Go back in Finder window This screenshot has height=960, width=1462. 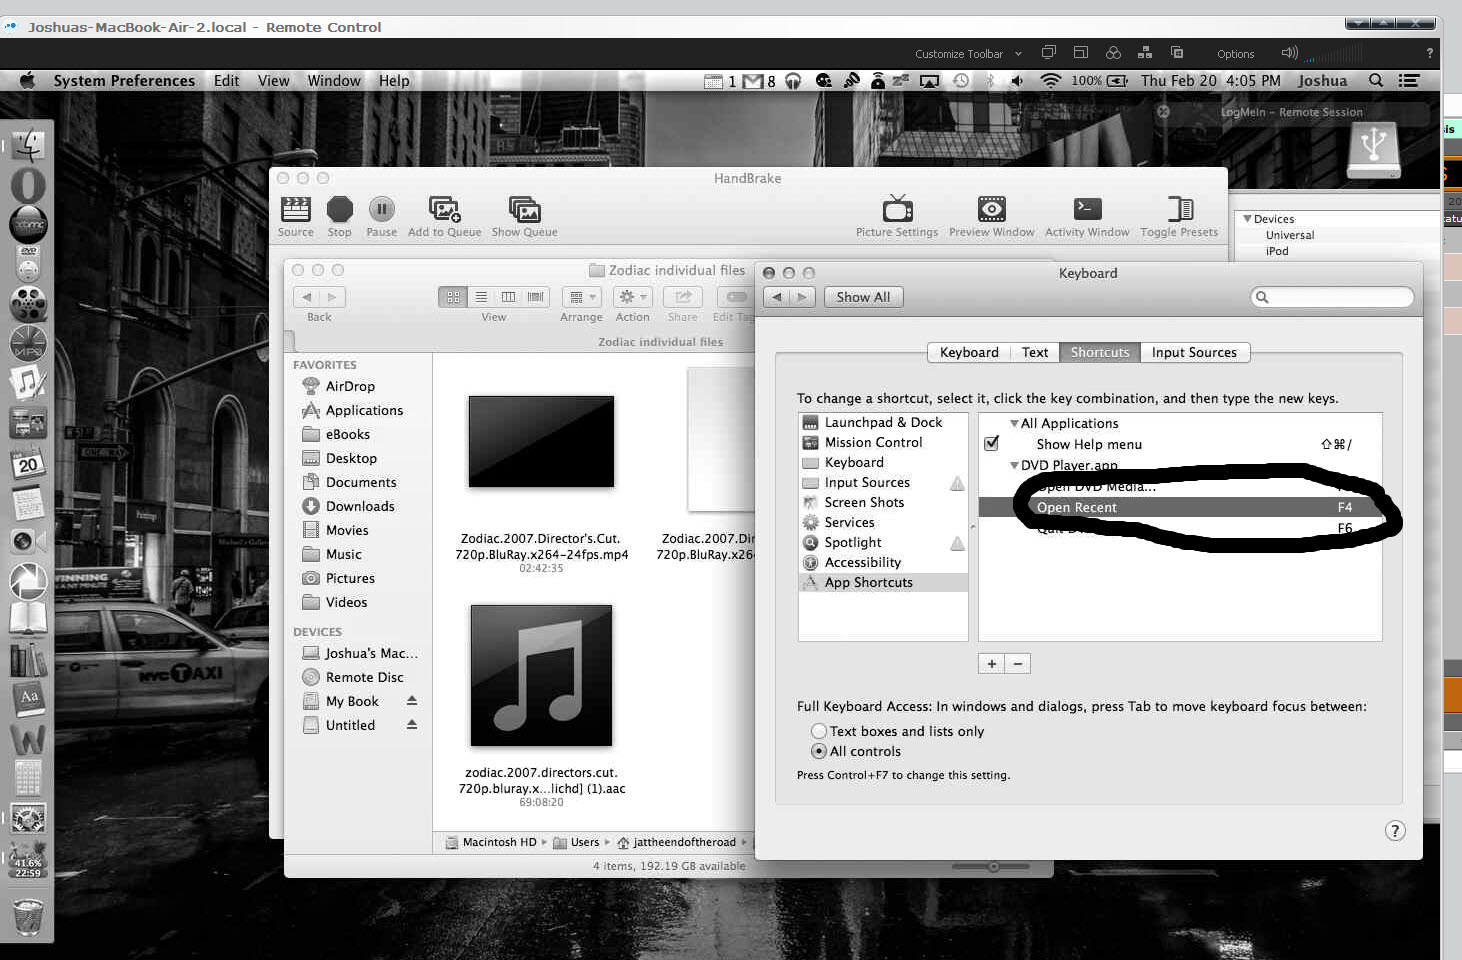click(307, 297)
